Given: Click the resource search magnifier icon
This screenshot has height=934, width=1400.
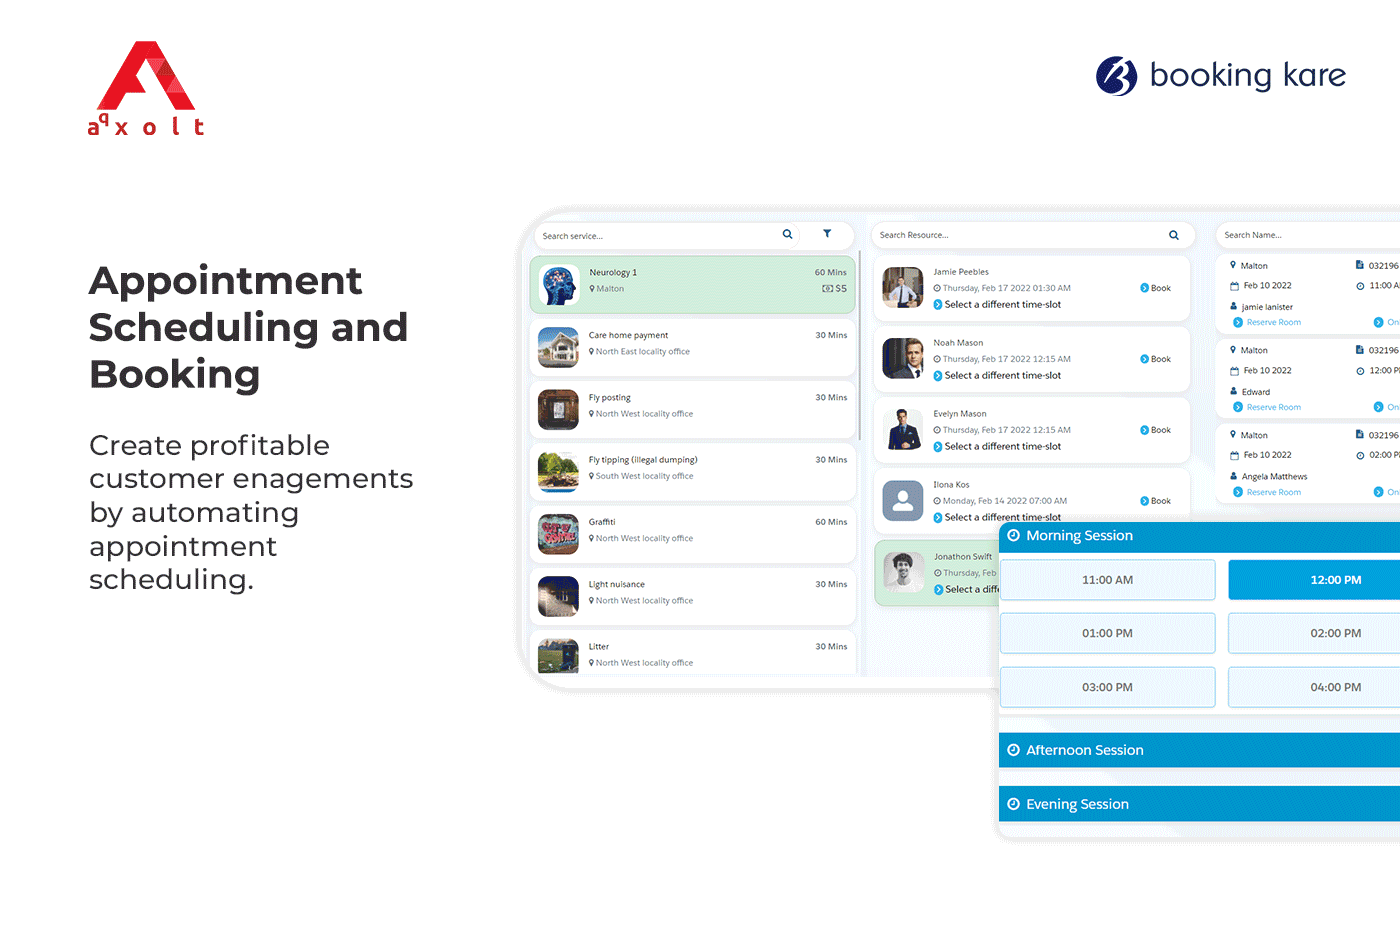Looking at the screenshot, I should click(1174, 235).
